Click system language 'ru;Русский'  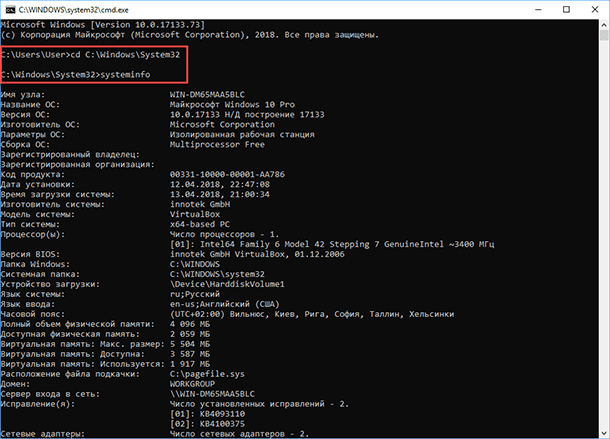[195, 294]
